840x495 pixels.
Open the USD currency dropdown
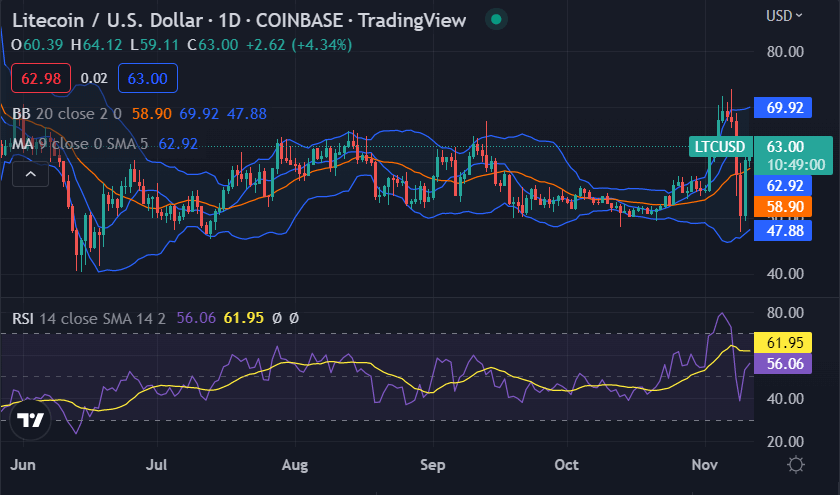[784, 16]
